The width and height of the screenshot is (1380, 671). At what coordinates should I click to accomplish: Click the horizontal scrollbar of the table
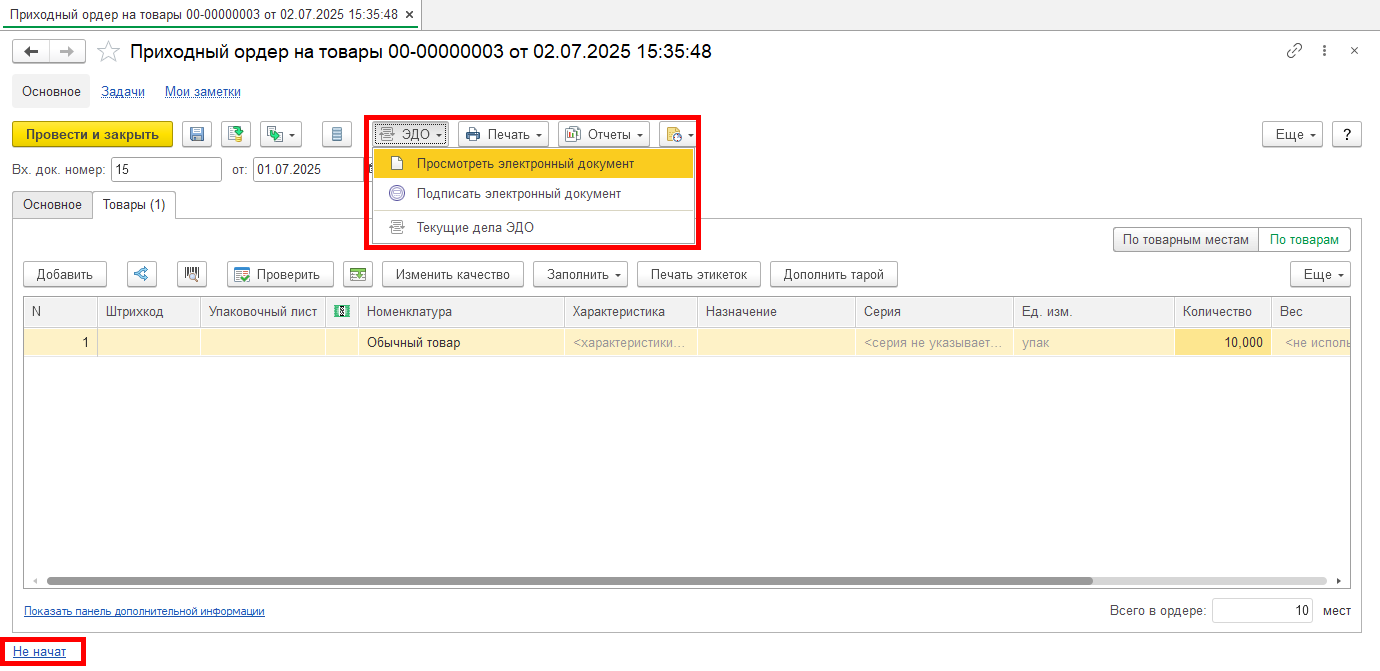point(570,580)
